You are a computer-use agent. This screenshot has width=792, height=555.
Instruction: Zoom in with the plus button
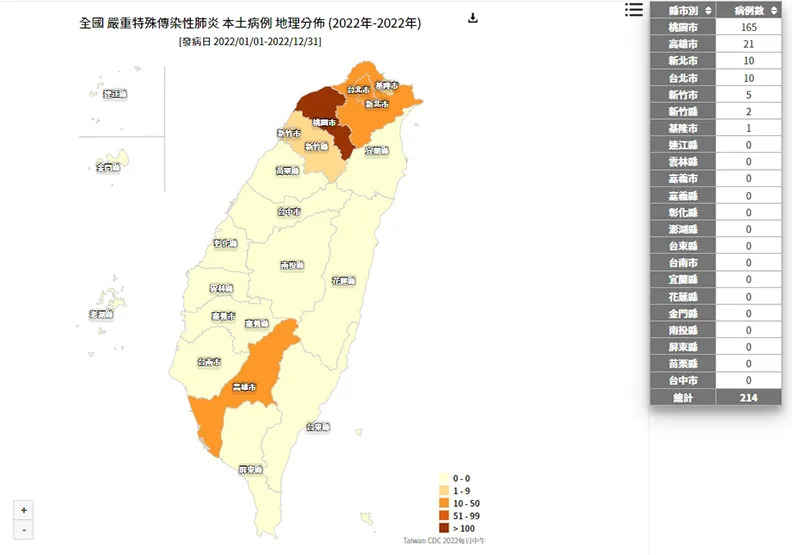pyautogui.click(x=23, y=510)
